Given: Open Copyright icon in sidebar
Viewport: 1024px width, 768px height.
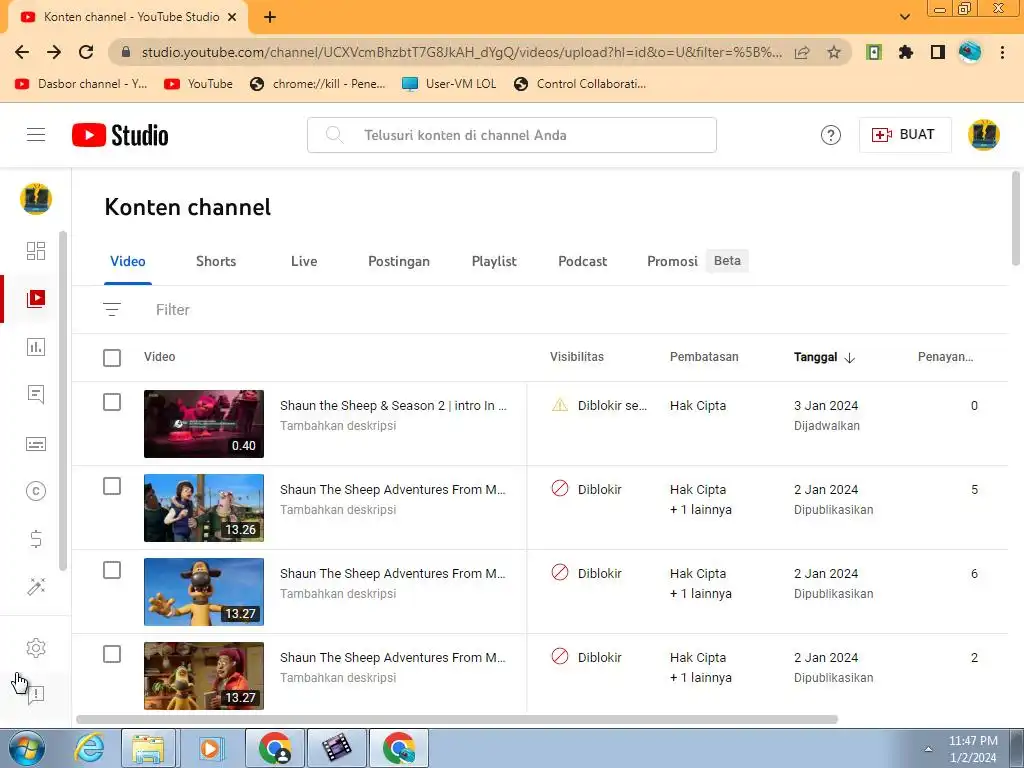Looking at the screenshot, I should tap(36, 491).
